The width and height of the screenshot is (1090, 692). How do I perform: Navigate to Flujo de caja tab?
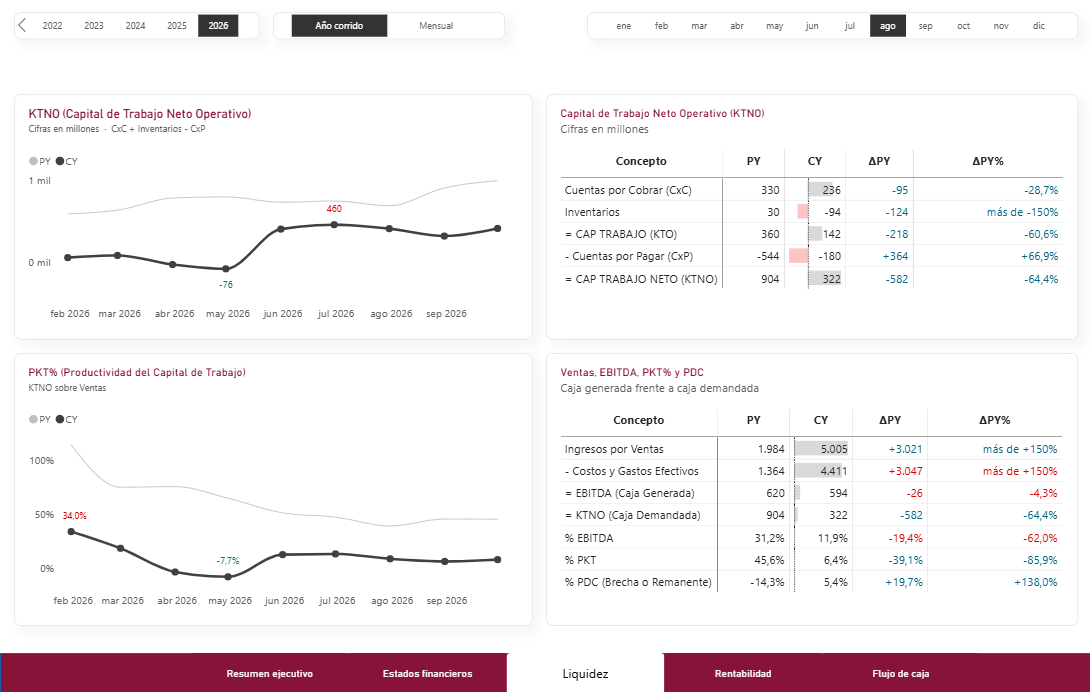tap(901, 673)
